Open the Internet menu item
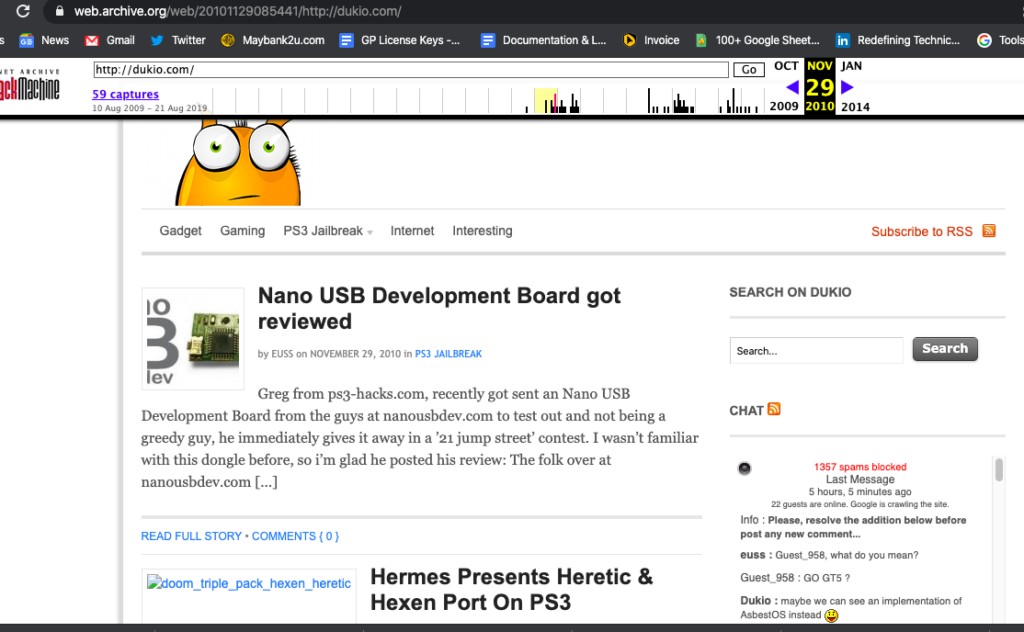Screen dimensions: 1024x632 (x=412, y=231)
